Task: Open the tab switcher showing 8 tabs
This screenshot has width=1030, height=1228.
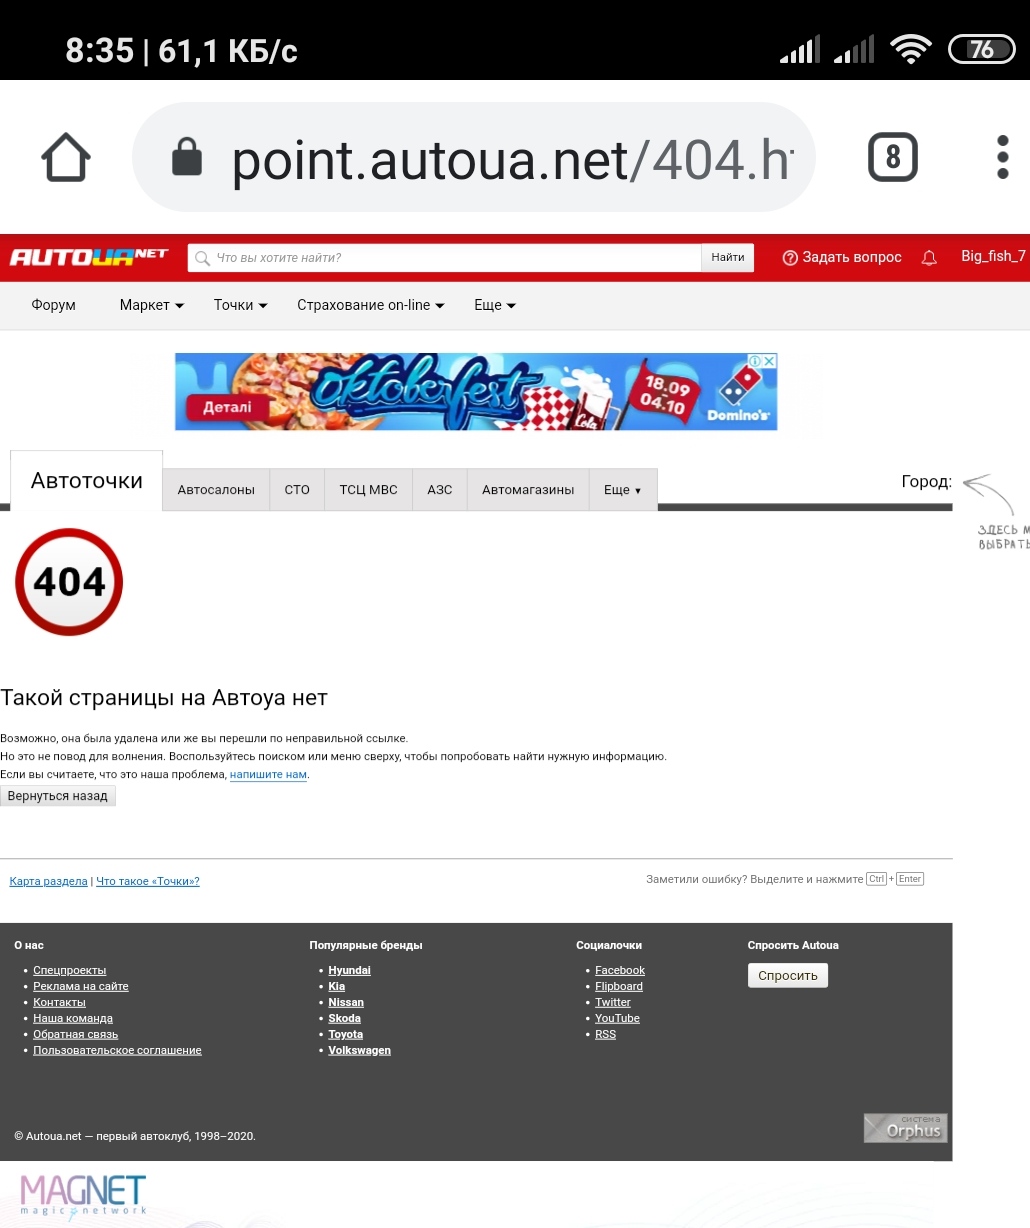Action: pos(892,158)
